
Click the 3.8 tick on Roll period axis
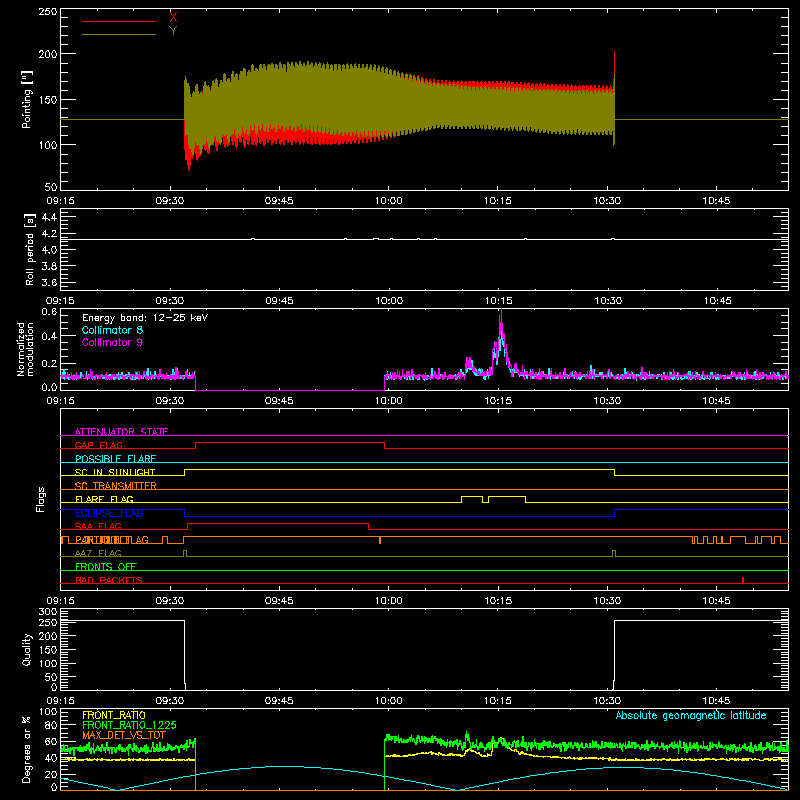point(49,266)
